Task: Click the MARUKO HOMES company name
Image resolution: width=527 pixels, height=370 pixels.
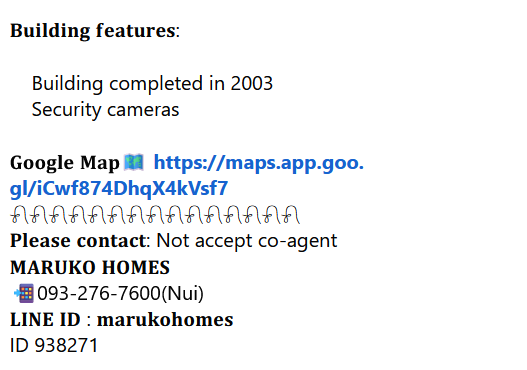Action: pyautogui.click(x=90, y=268)
